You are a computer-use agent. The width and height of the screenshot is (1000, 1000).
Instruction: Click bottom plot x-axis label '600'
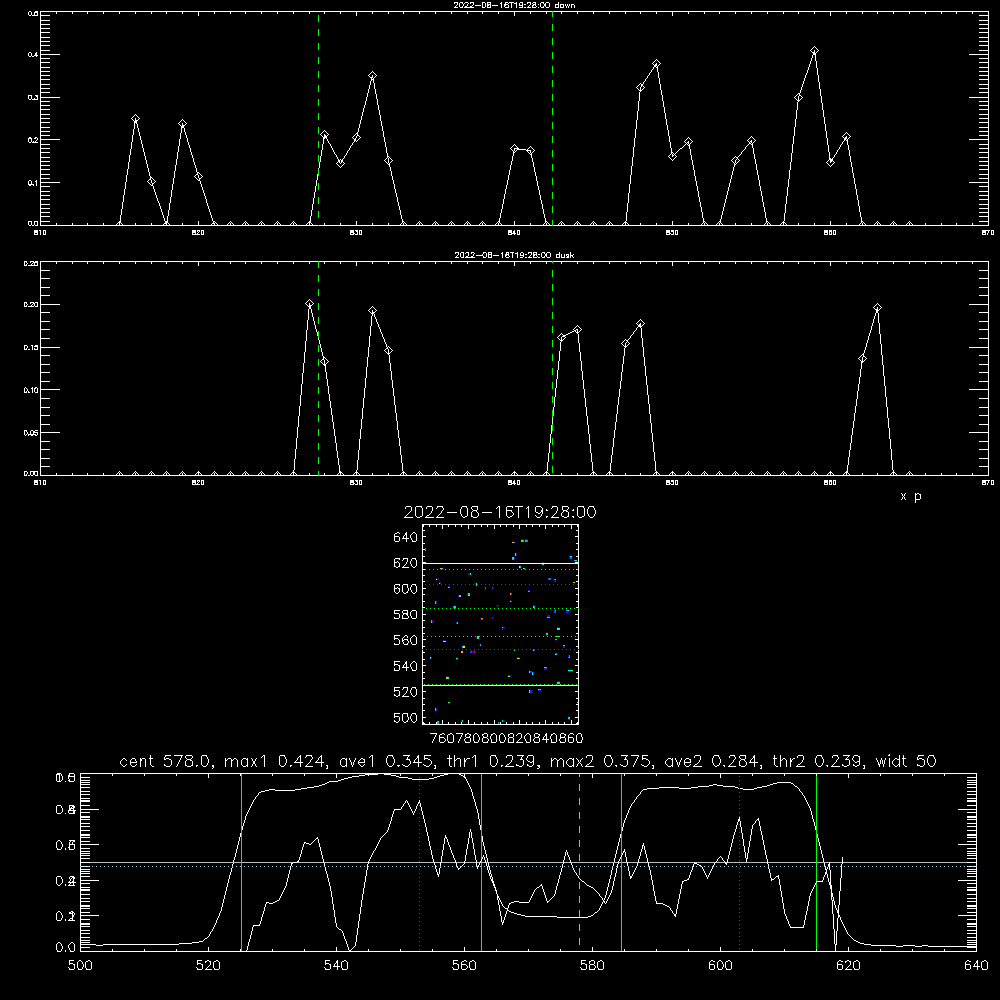720,966
